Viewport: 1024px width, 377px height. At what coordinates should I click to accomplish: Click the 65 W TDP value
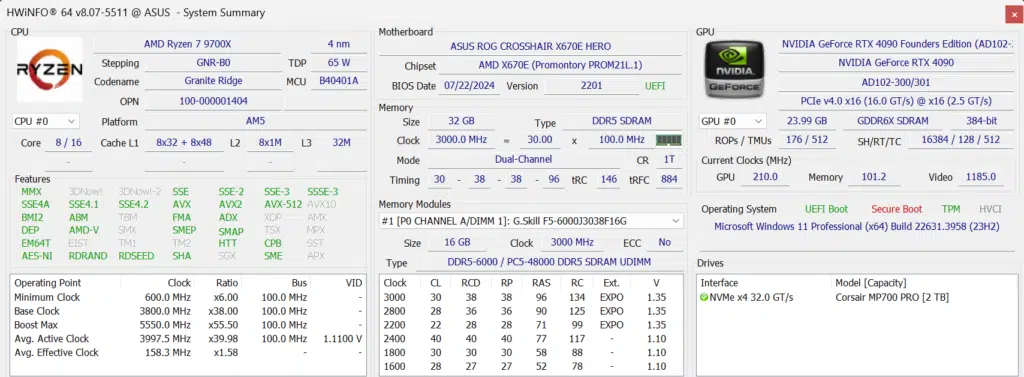[339, 63]
